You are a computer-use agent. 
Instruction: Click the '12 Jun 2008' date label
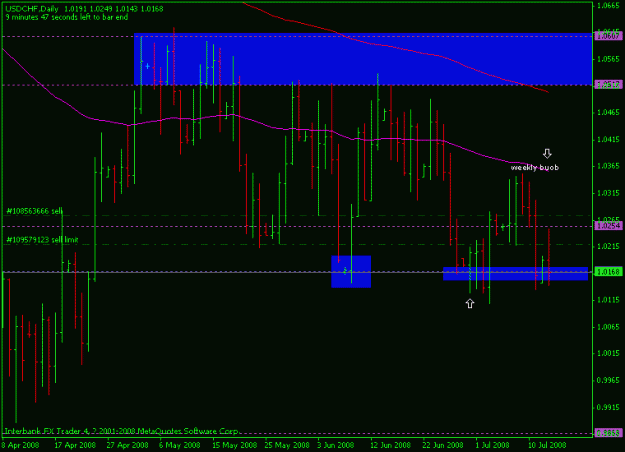click(390, 445)
